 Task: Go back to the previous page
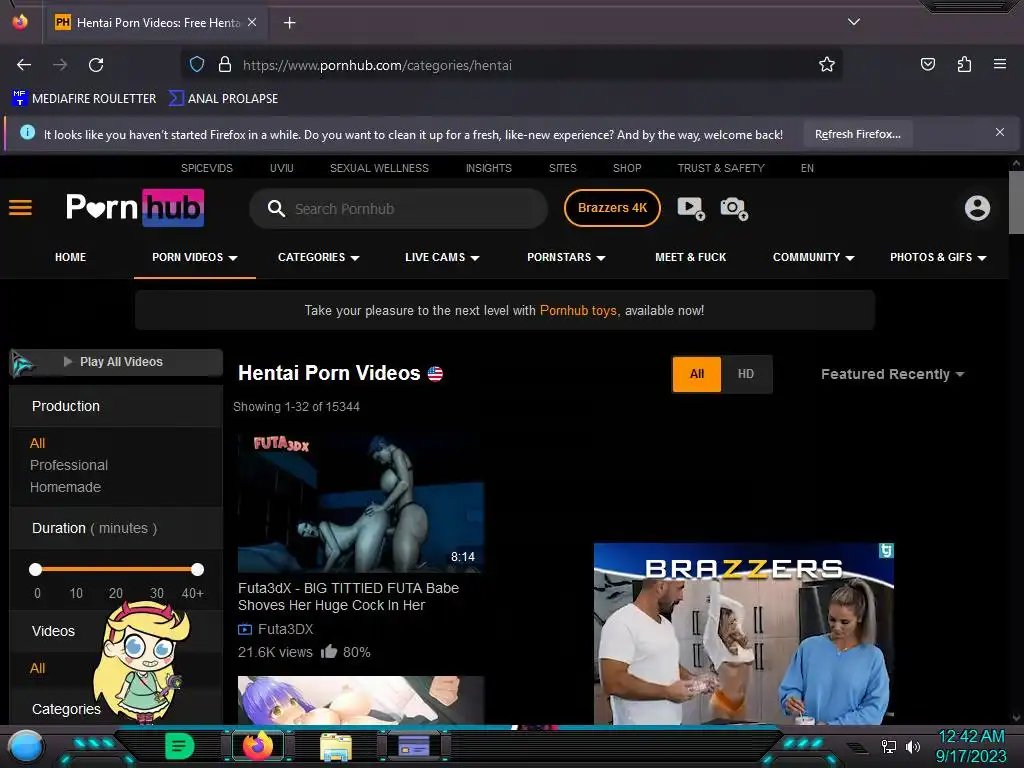pos(24,65)
